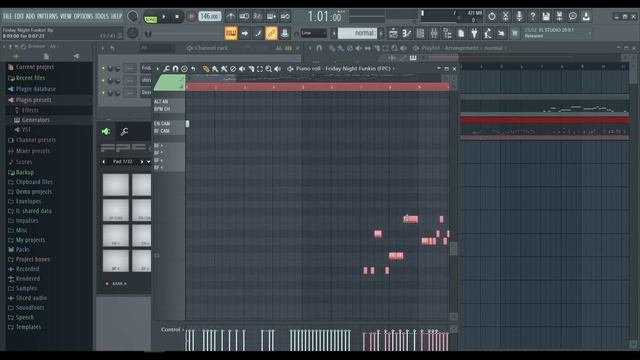640x360 pixels.
Task: Open the piano roll options arrow menu
Action: [x=158, y=69]
